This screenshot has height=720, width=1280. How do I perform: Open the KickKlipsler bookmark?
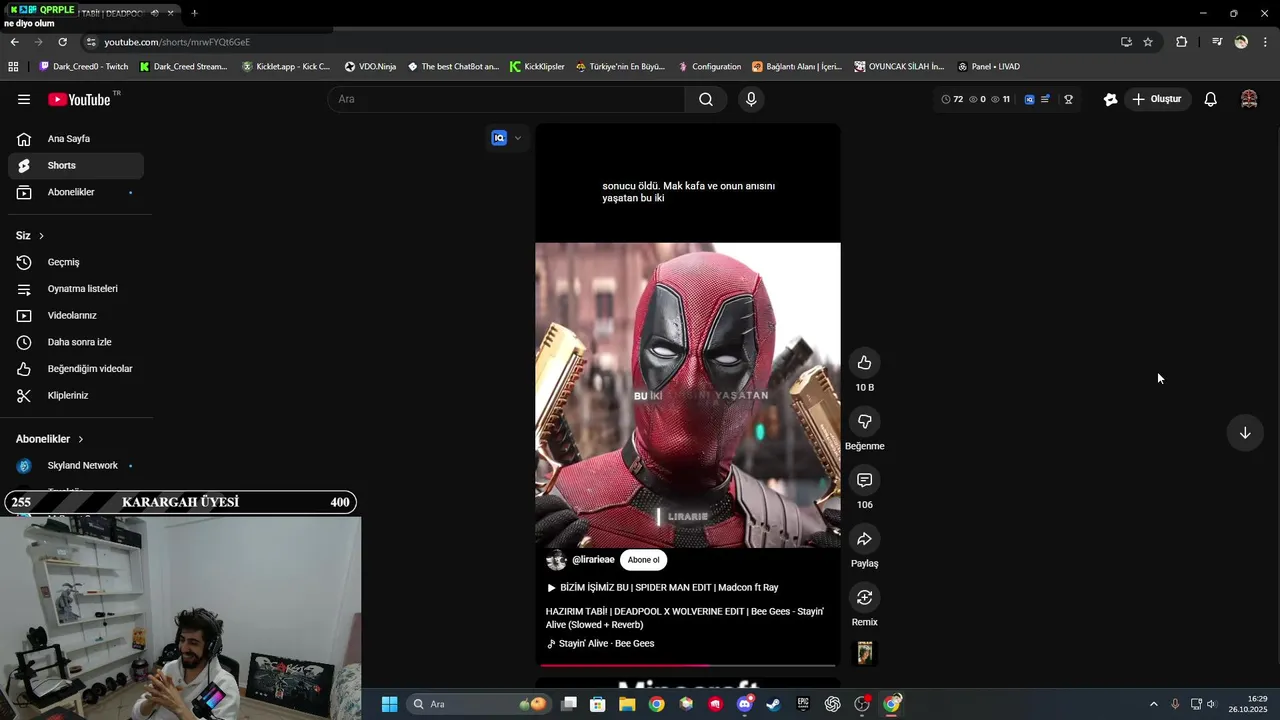click(537, 67)
